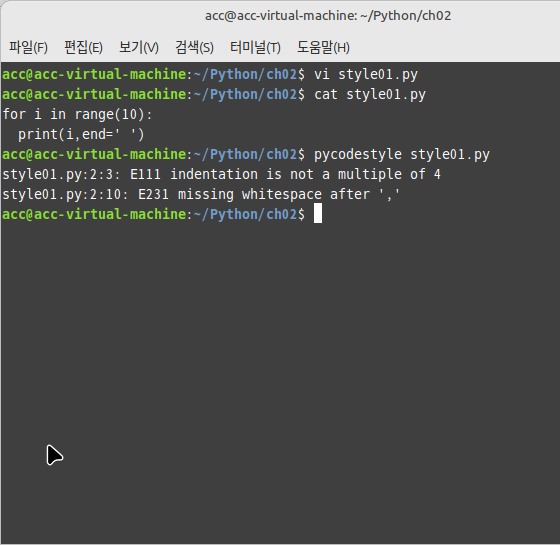The height and width of the screenshot is (545, 560).
Task: Click the window title acc@acc-virtual-machine: ~/Python/ch02
Action: point(328,16)
